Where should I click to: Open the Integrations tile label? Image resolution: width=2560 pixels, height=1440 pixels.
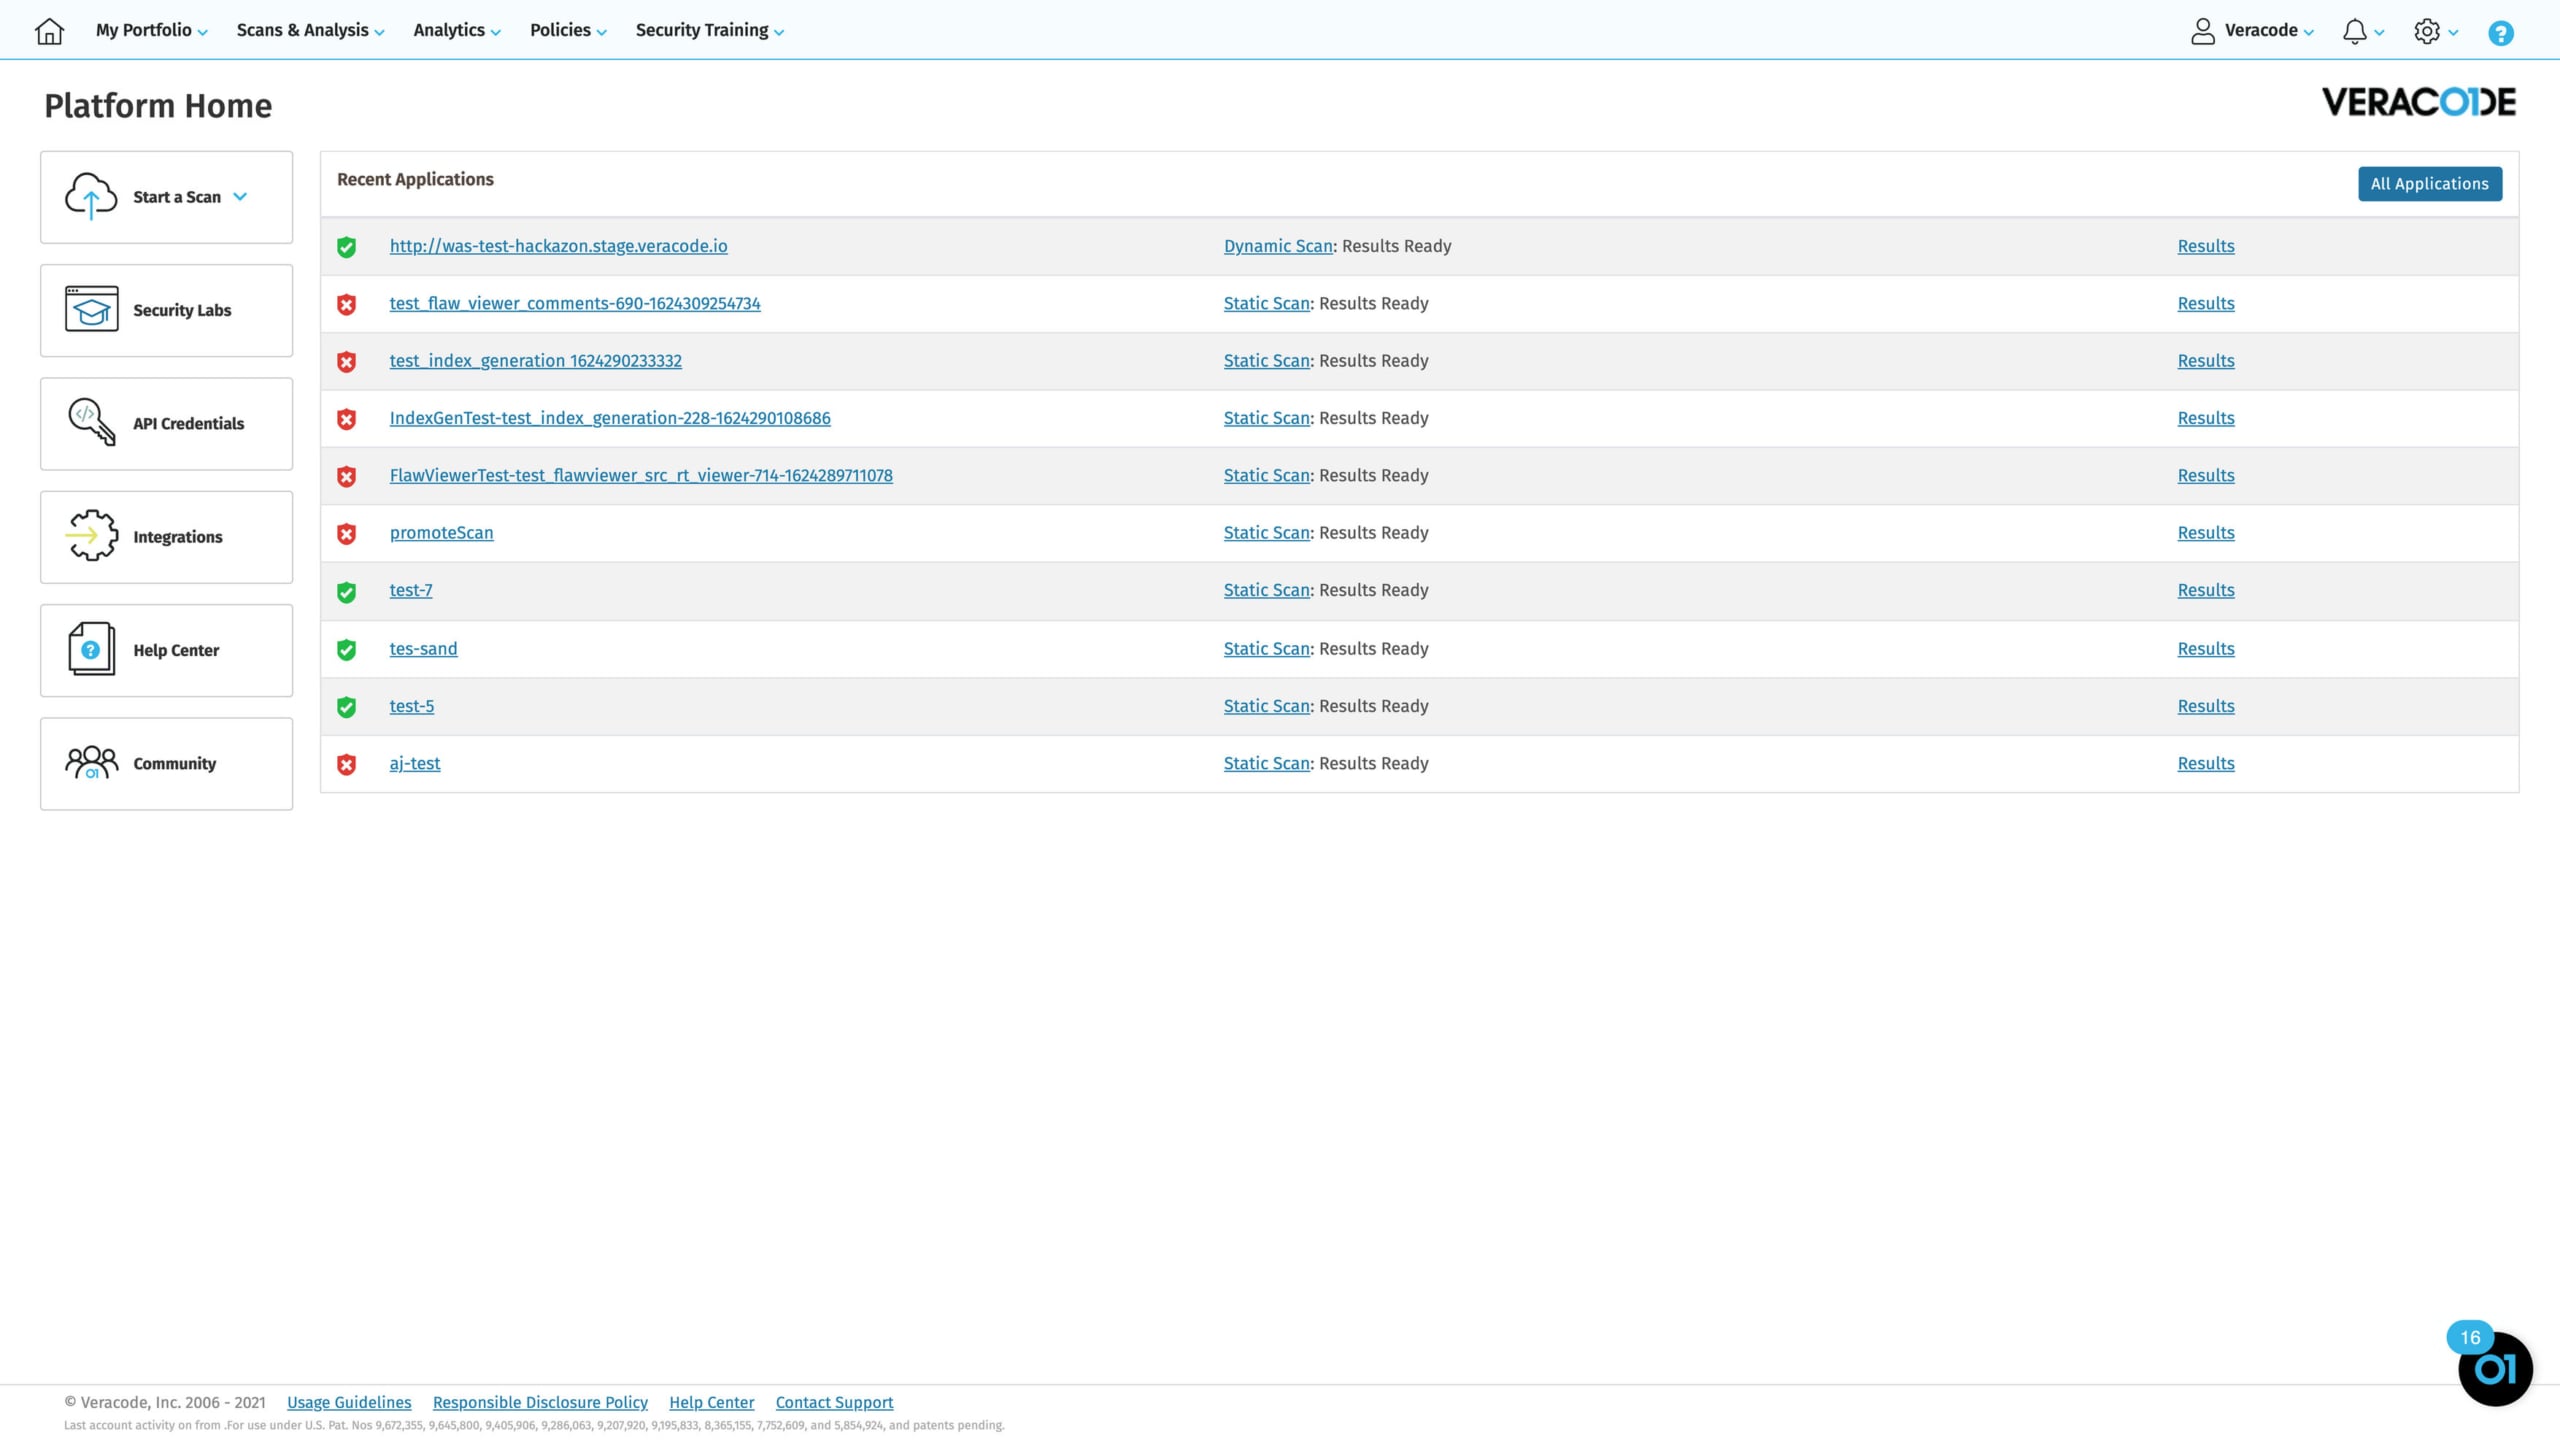pos(178,537)
